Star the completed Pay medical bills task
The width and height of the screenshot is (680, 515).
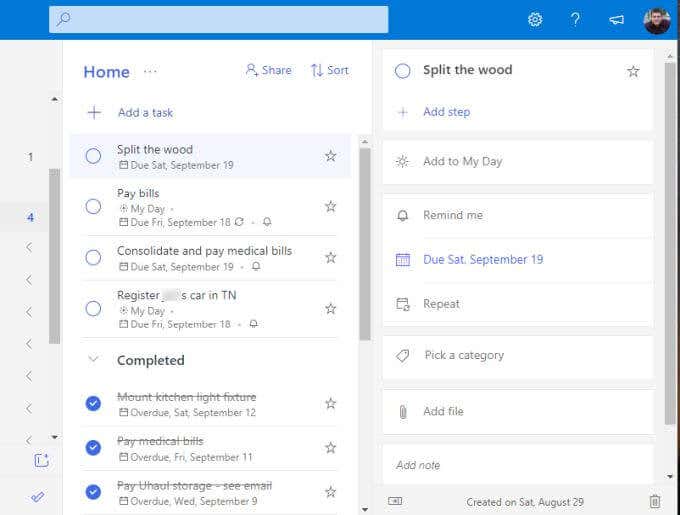tap(330, 447)
